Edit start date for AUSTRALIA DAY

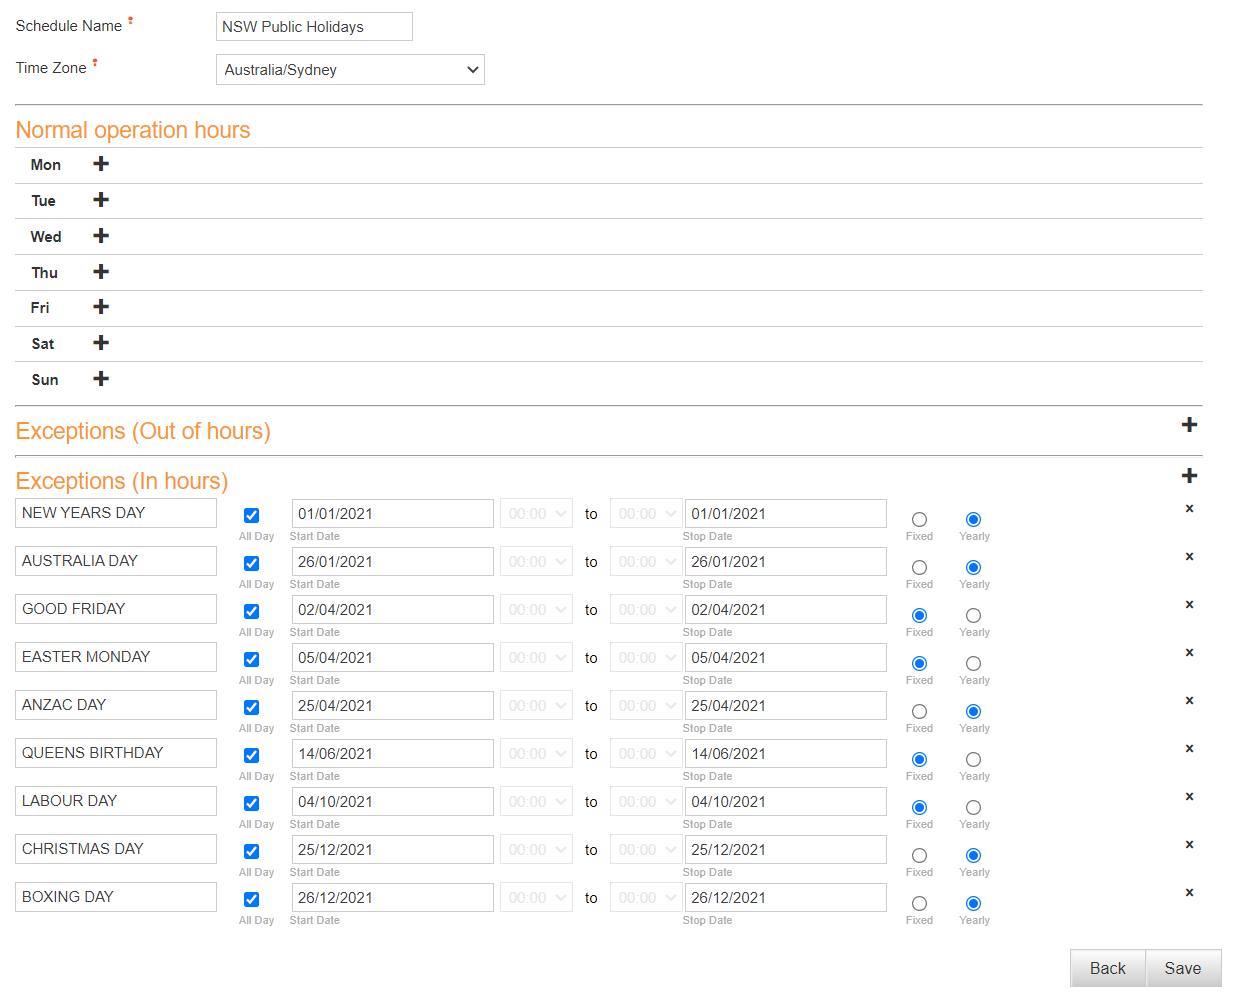click(393, 562)
